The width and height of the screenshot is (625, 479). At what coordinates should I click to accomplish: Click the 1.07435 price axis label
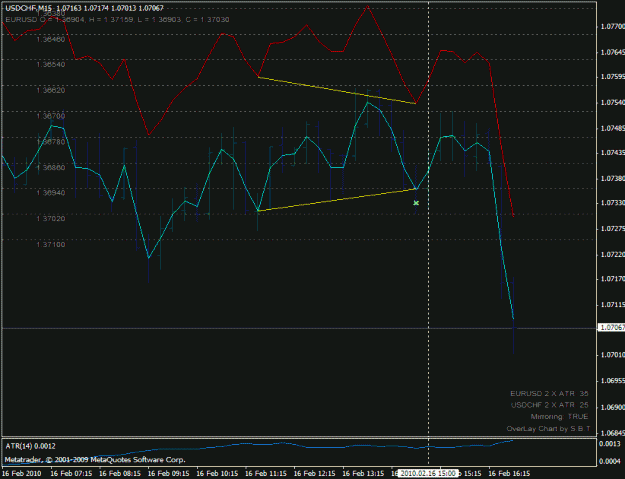pyautogui.click(x=612, y=153)
